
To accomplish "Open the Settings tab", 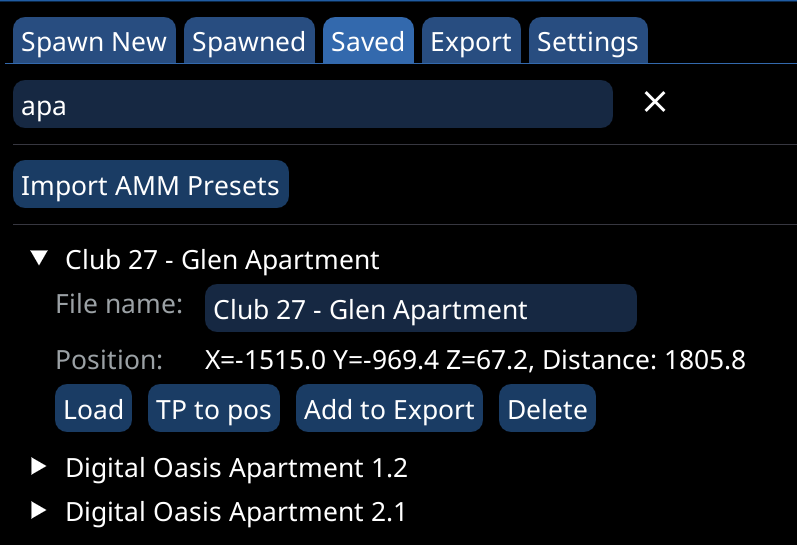I will pos(587,42).
